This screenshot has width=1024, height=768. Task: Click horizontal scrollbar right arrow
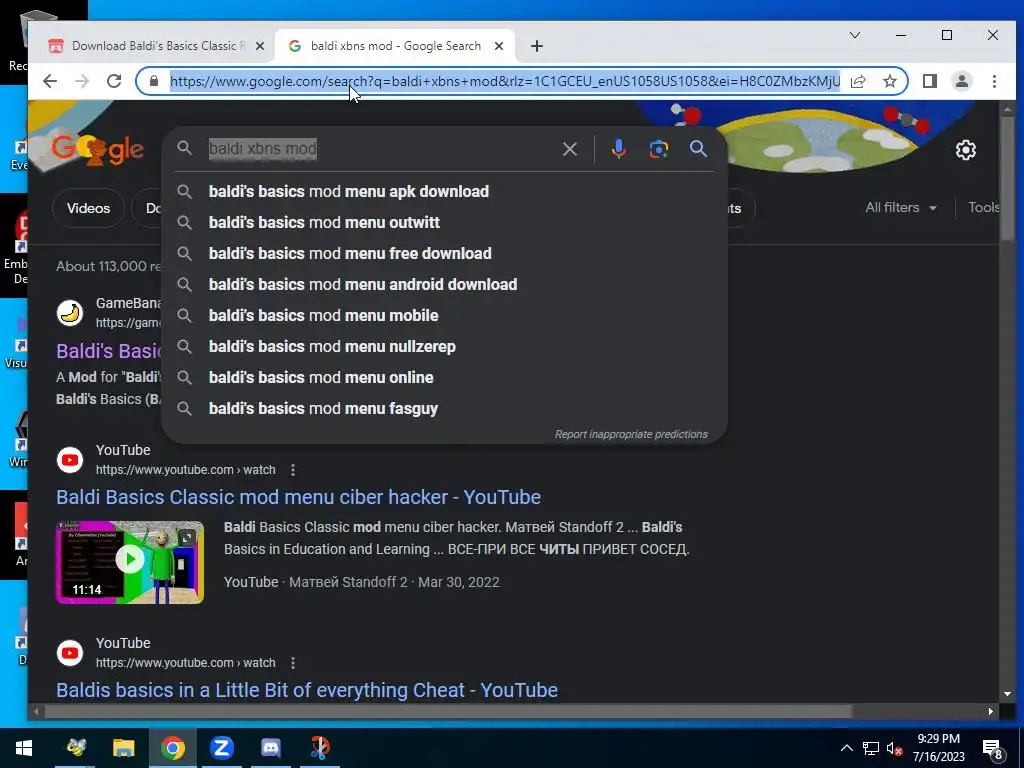click(991, 711)
